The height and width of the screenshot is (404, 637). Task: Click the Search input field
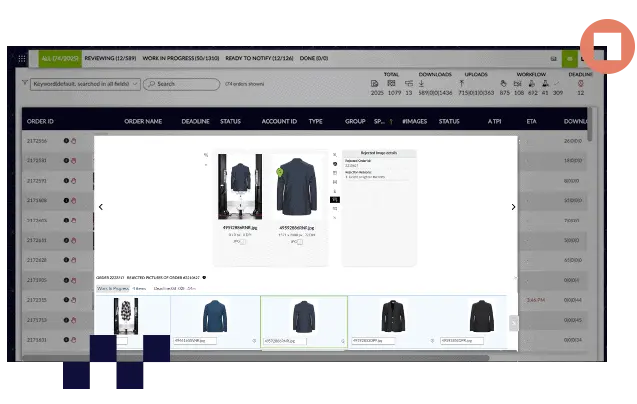[182, 84]
